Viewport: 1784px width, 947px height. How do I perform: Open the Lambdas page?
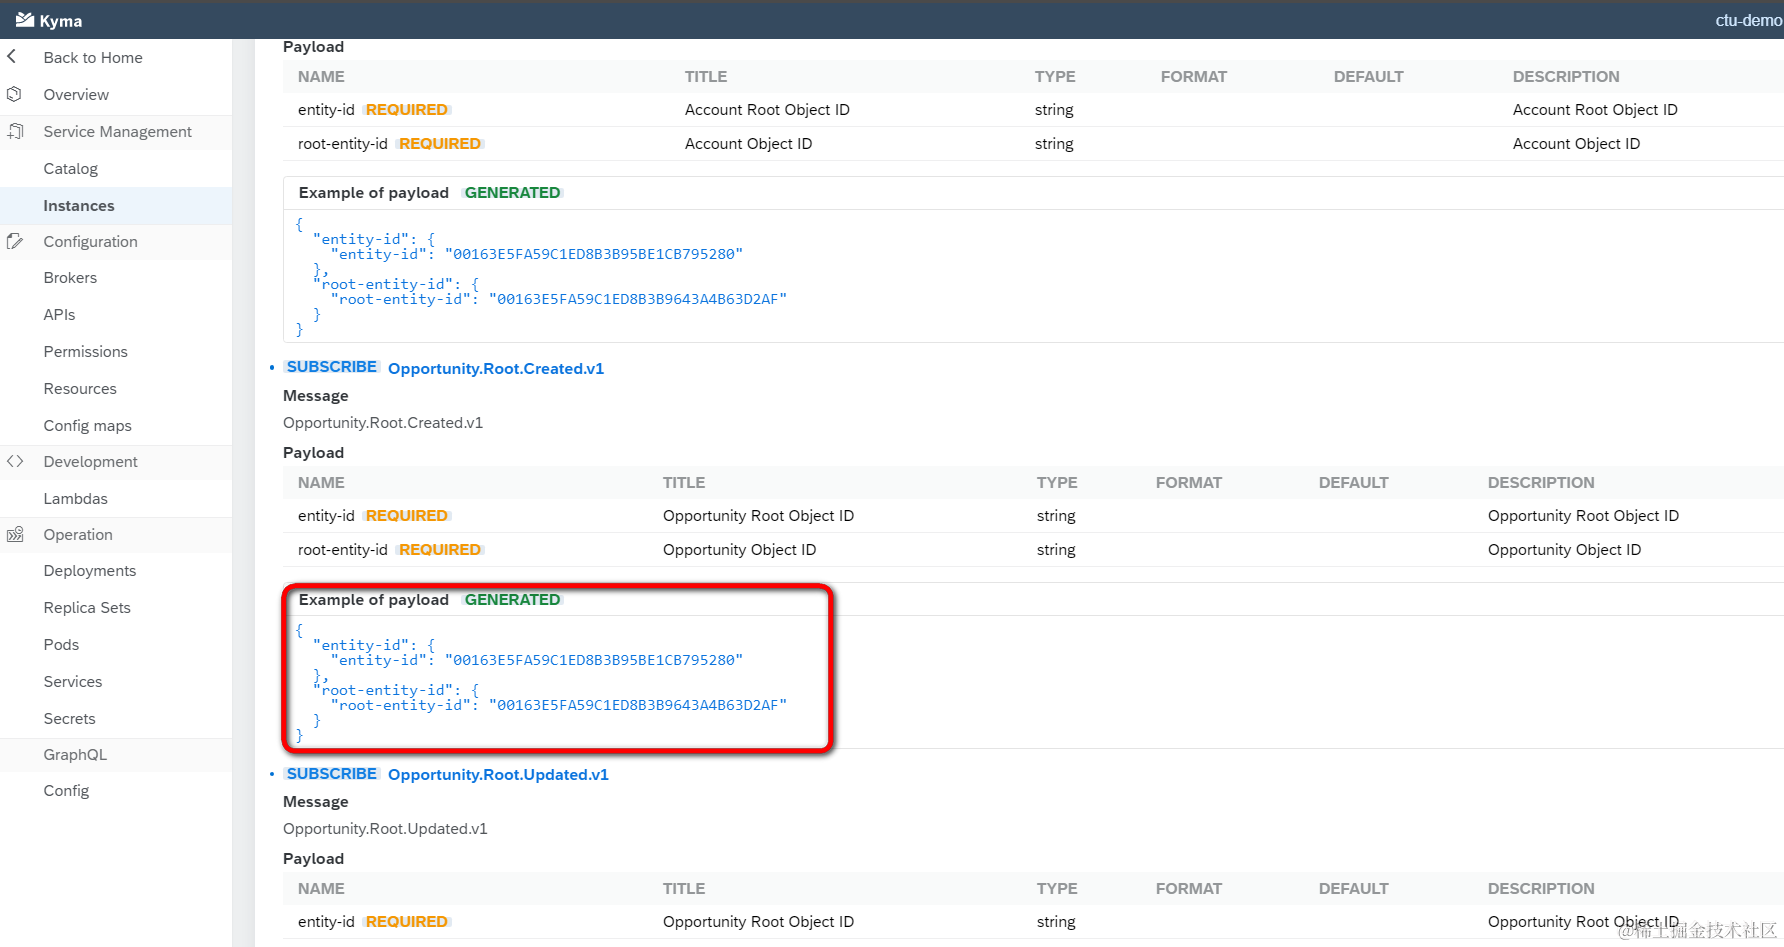[x=76, y=499]
